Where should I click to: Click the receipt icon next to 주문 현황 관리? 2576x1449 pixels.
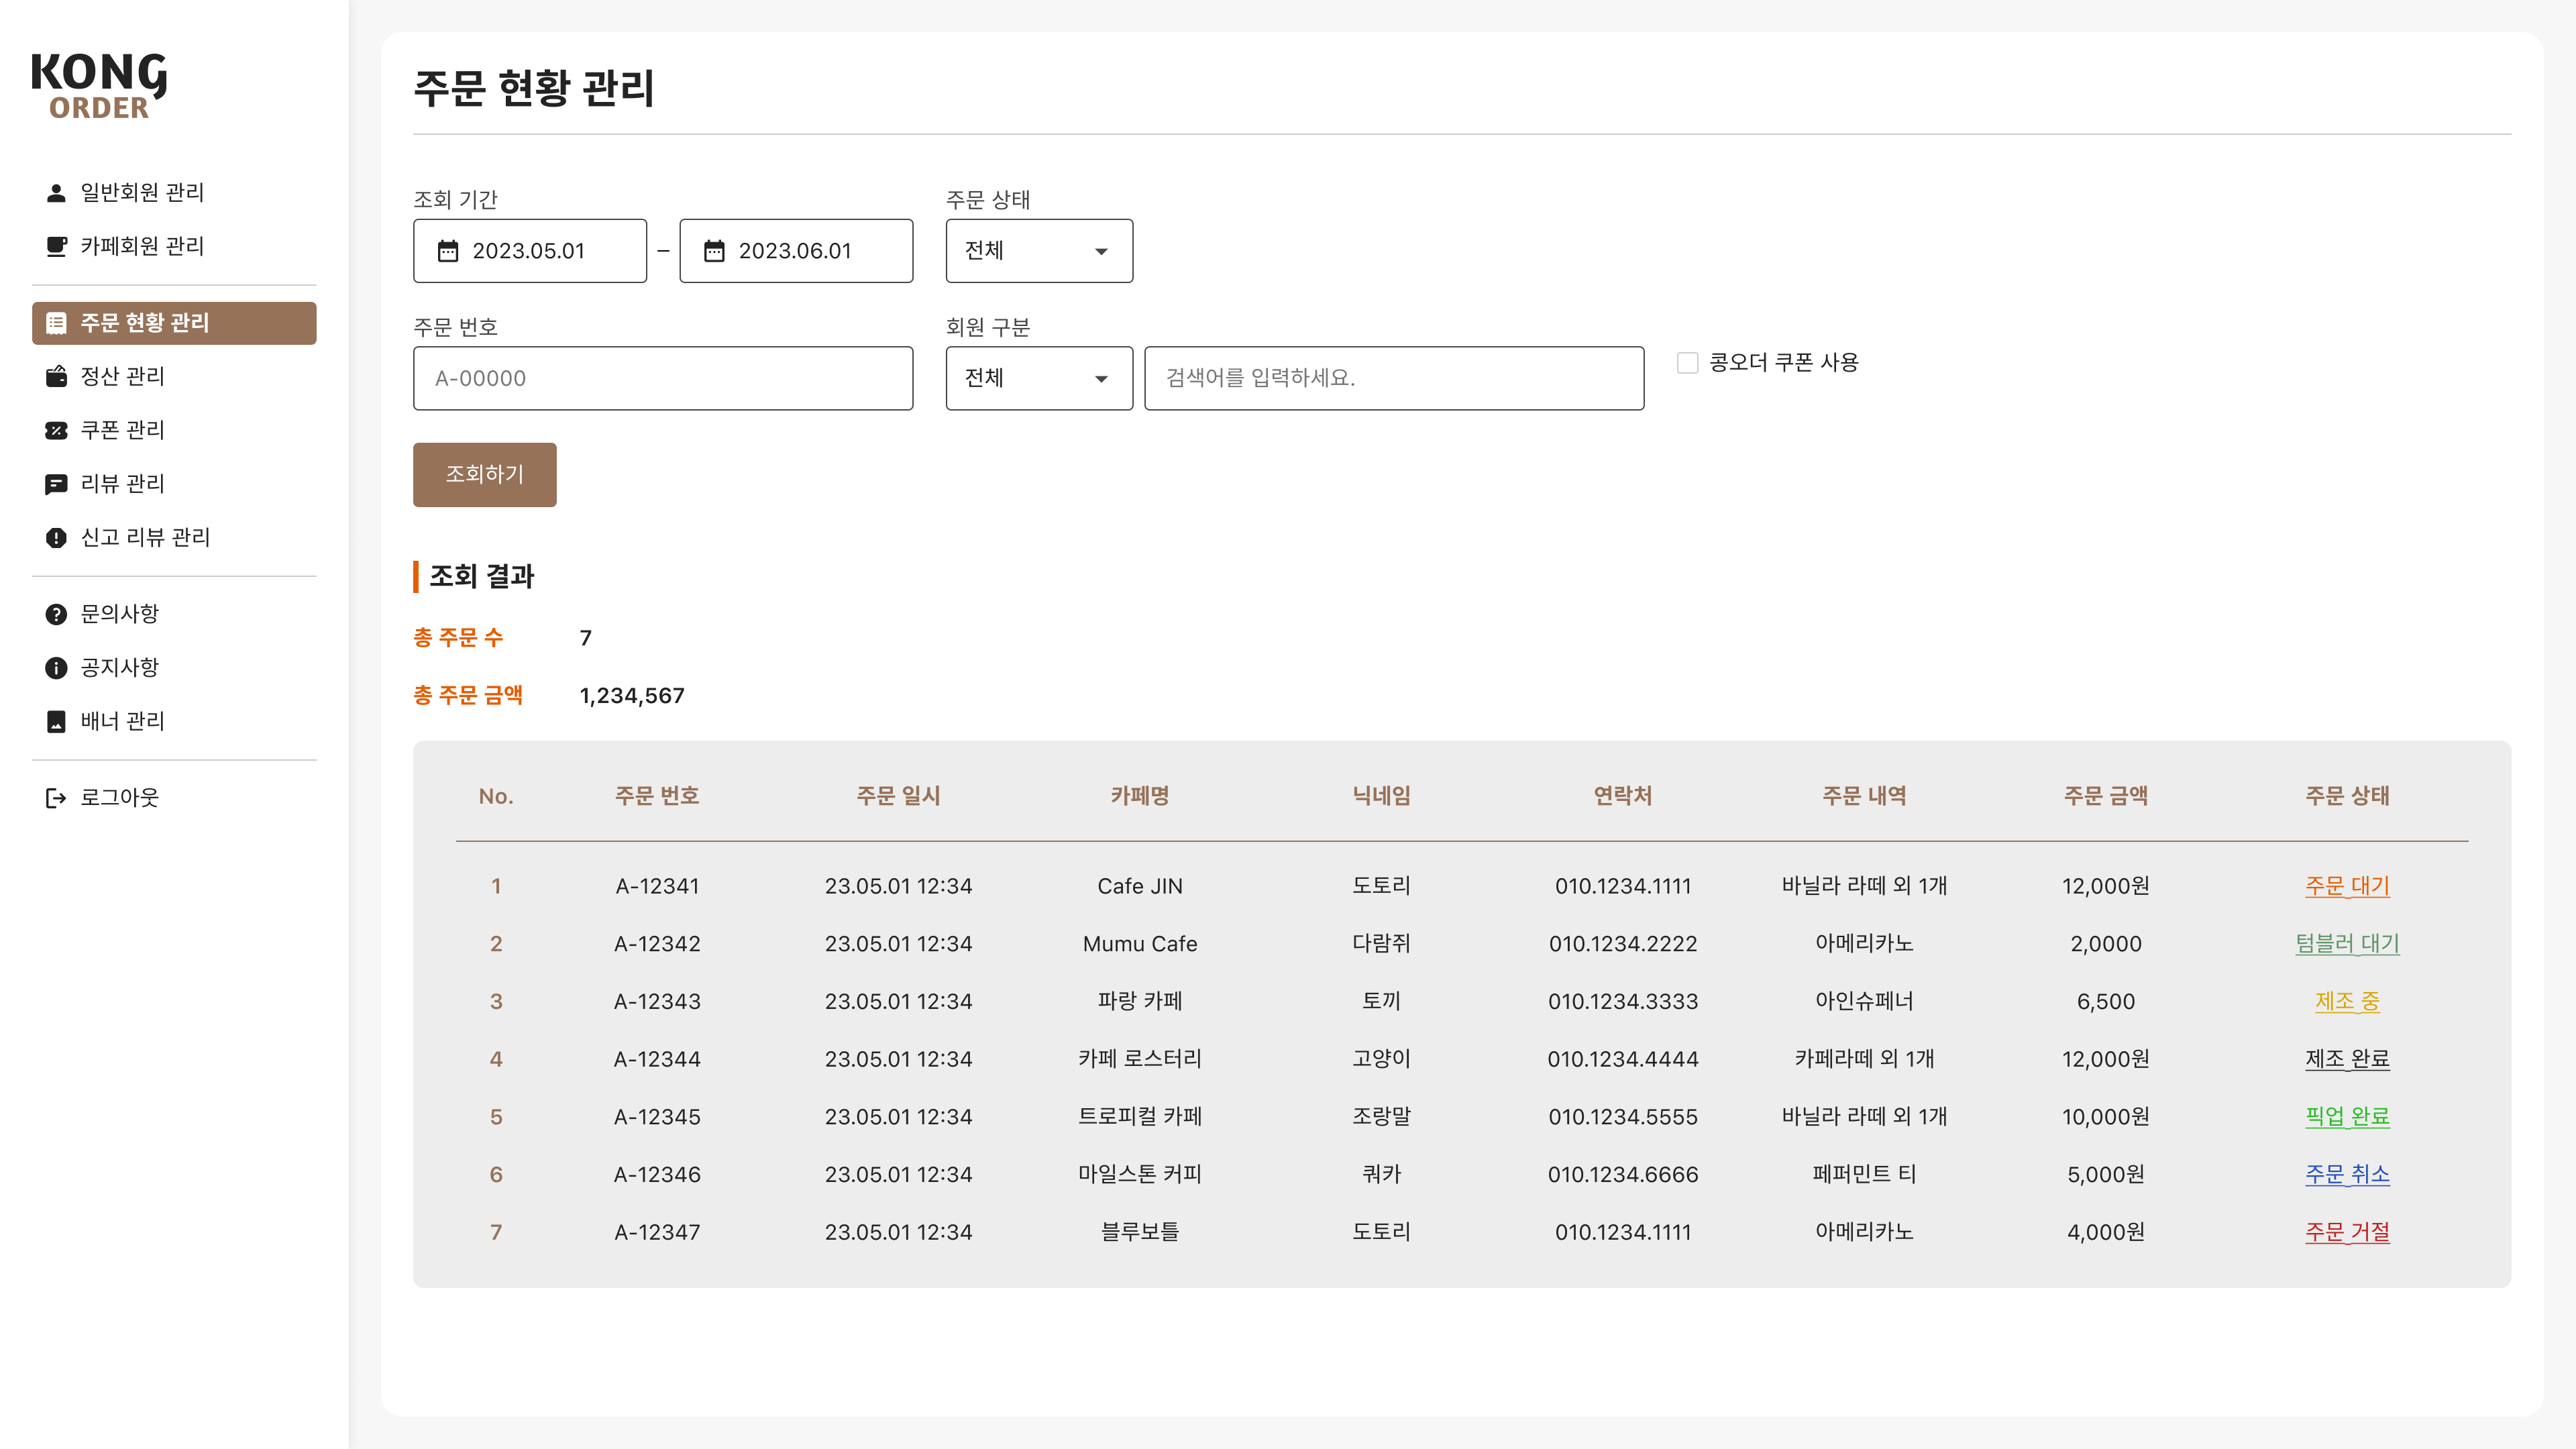pyautogui.click(x=56, y=323)
